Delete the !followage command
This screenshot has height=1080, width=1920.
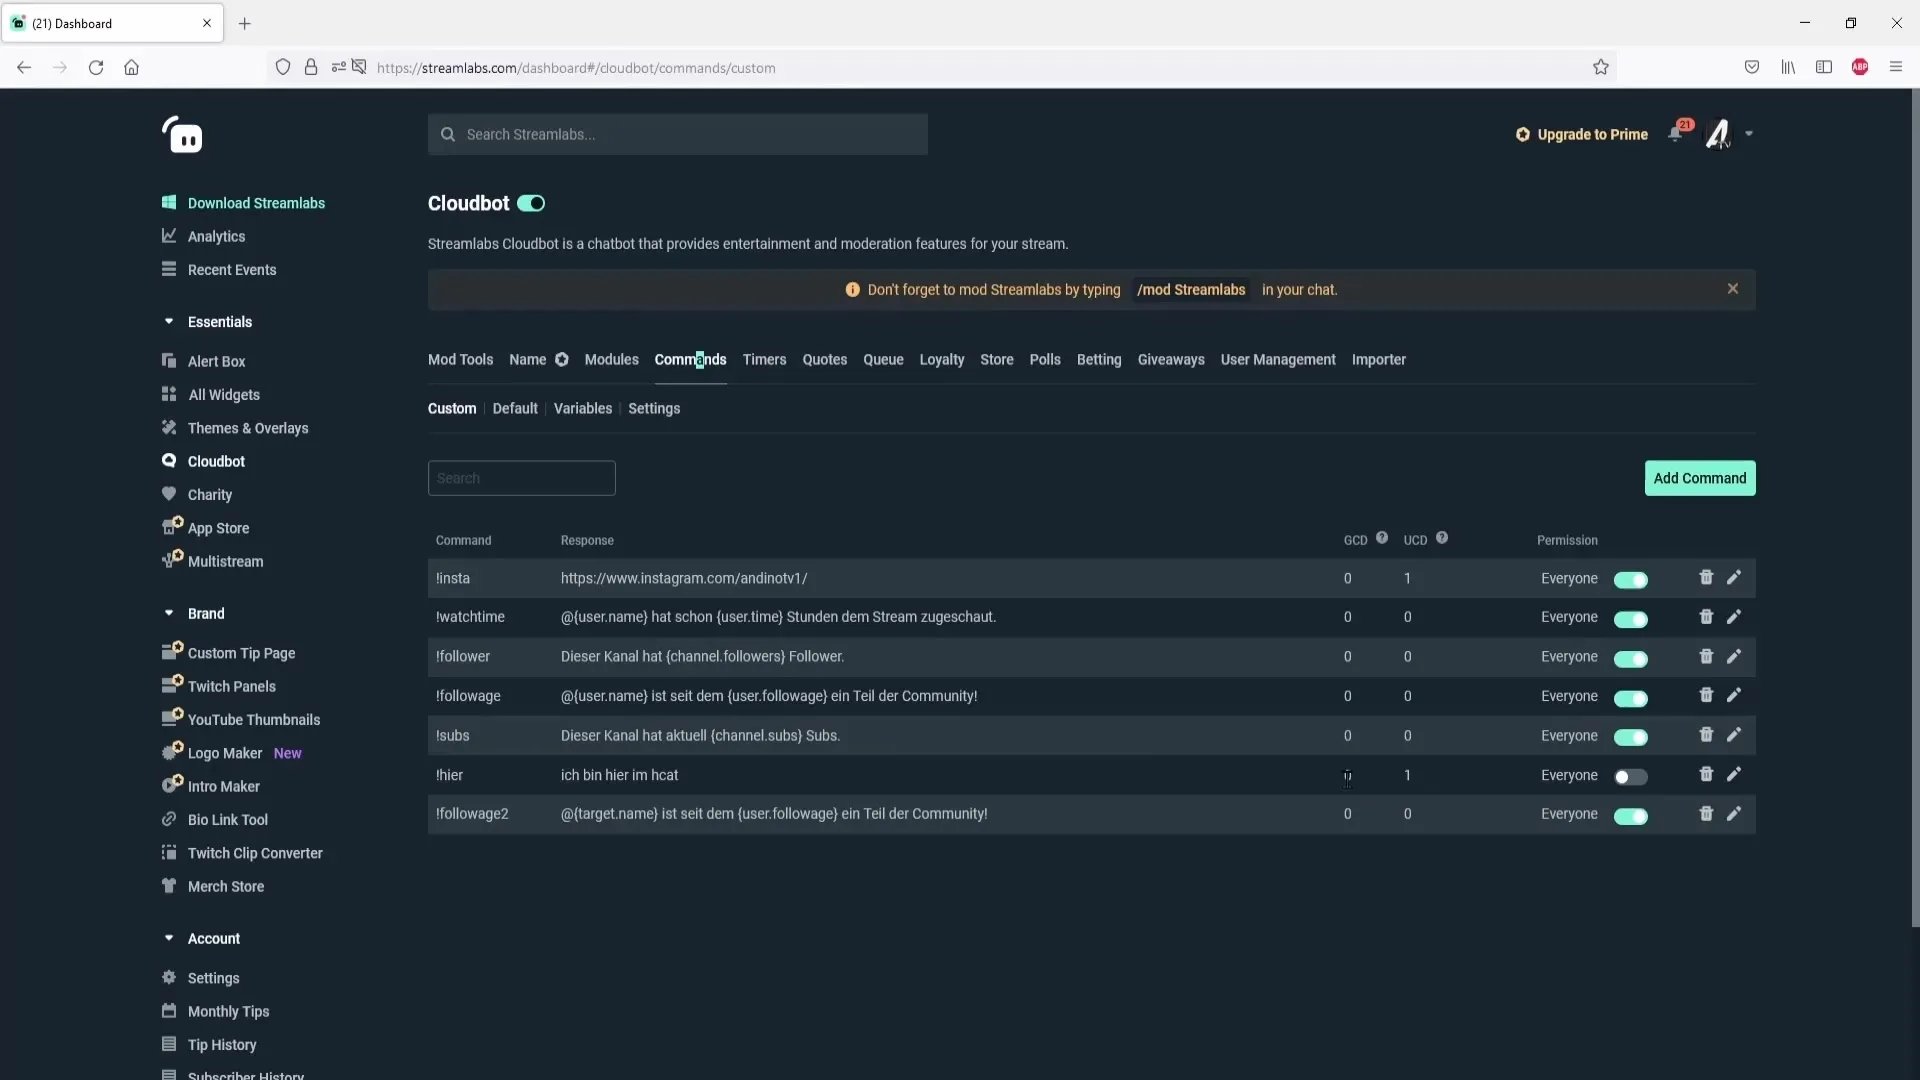pyautogui.click(x=1706, y=695)
